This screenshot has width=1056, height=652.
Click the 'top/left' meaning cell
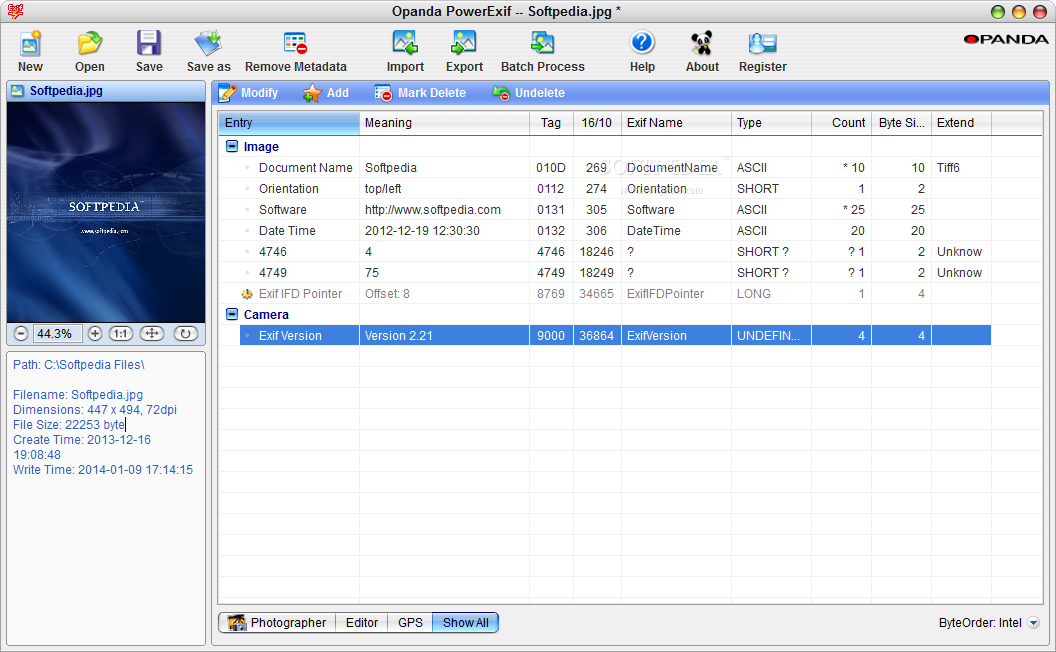click(444, 189)
